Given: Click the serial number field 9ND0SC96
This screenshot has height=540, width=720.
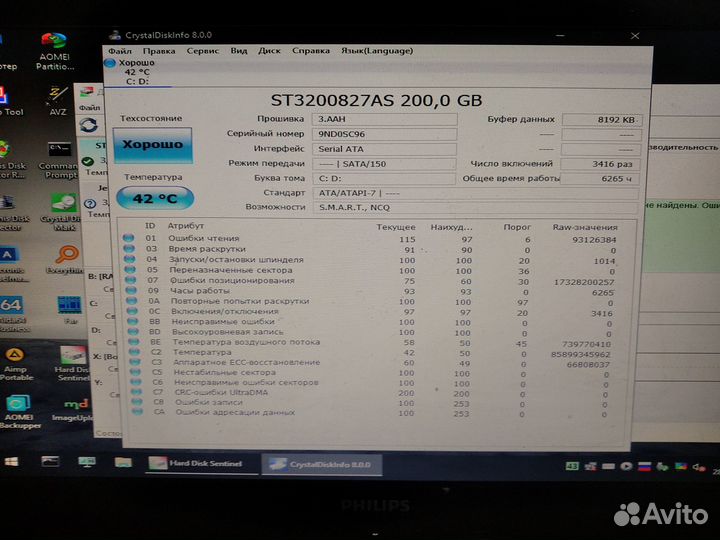Looking at the screenshot, I should click(384, 134).
